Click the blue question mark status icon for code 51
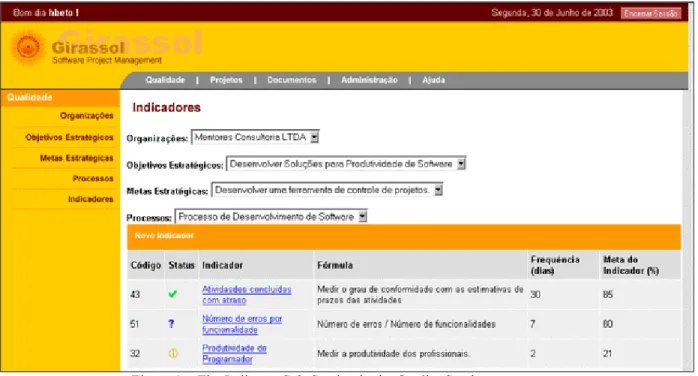Viewport: 698px width, 376px height. [x=171, y=324]
